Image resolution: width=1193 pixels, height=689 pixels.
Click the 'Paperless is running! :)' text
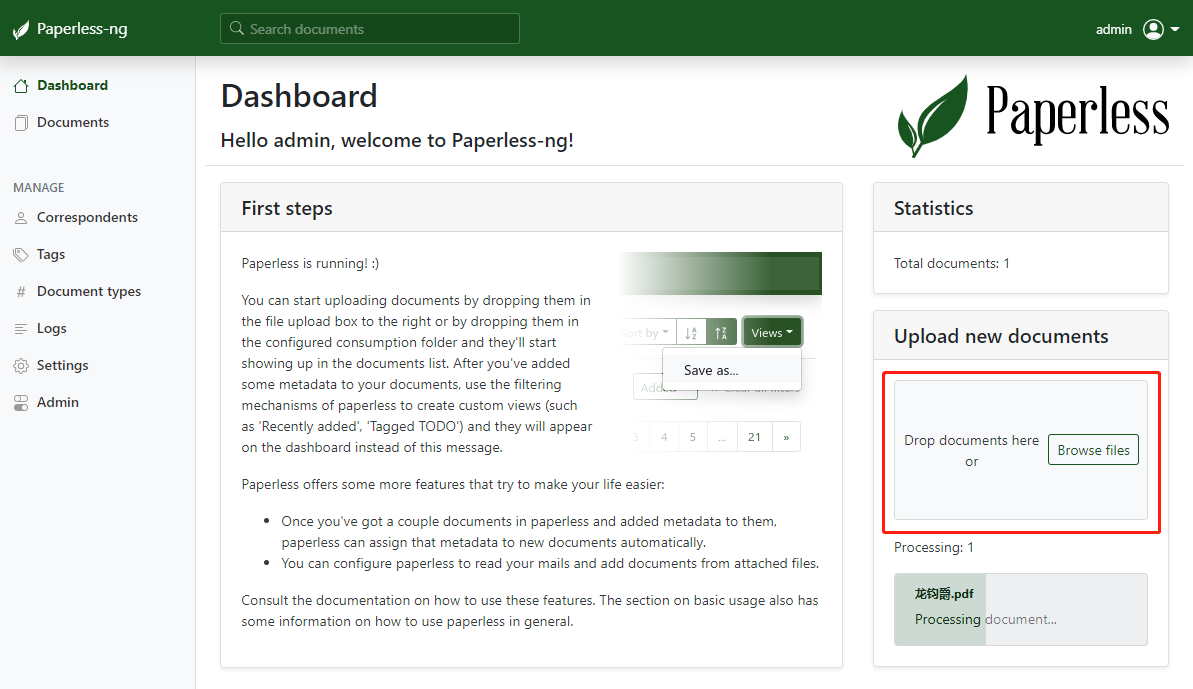click(310, 263)
